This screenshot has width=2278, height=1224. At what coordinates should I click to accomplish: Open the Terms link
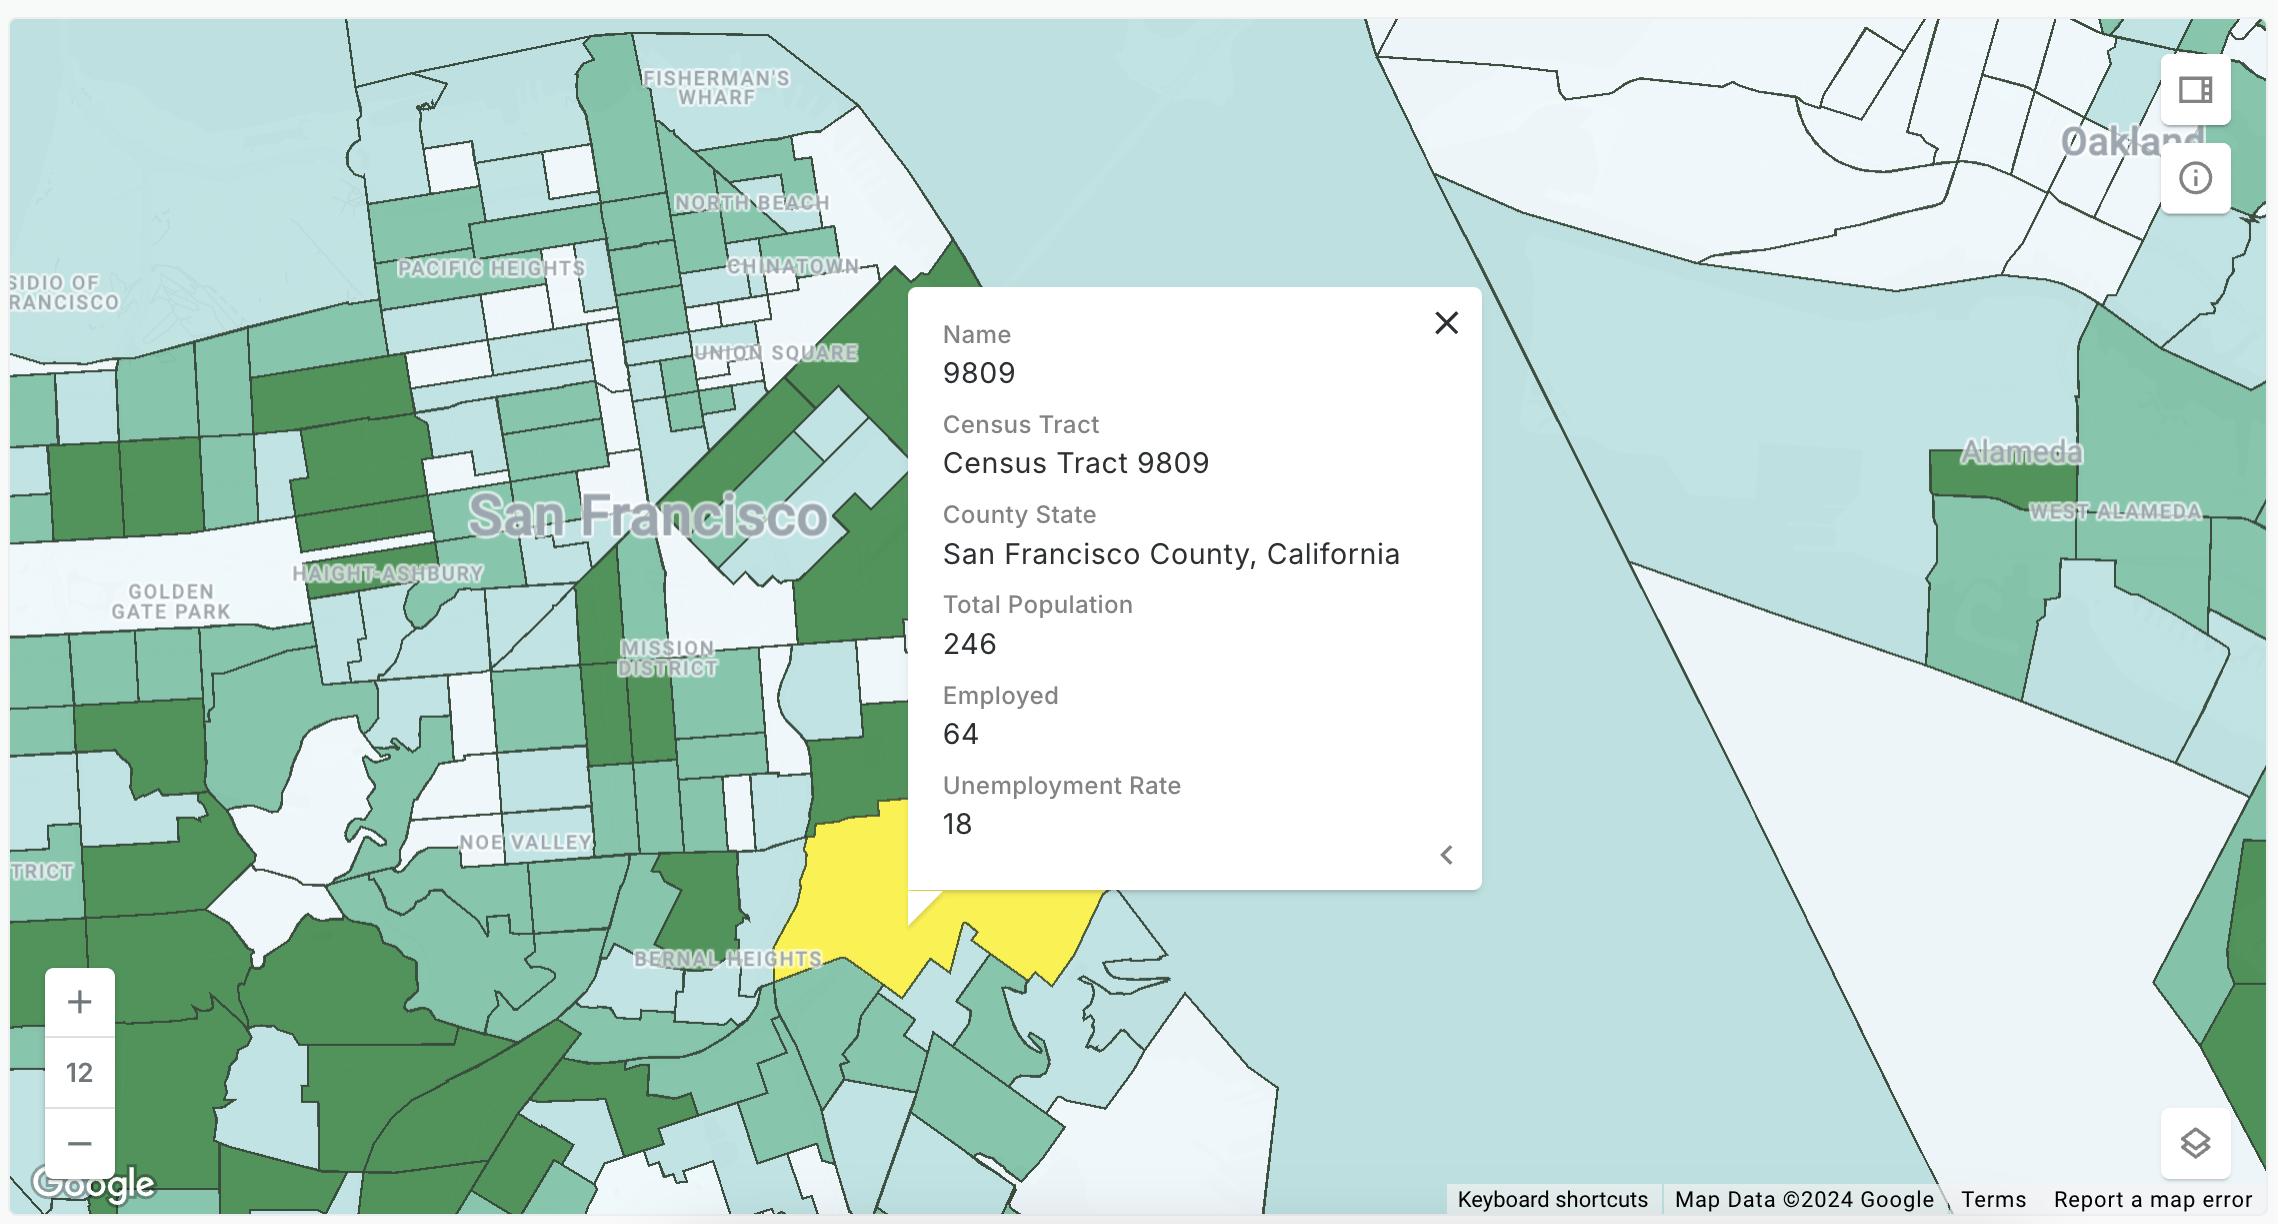1992,1199
